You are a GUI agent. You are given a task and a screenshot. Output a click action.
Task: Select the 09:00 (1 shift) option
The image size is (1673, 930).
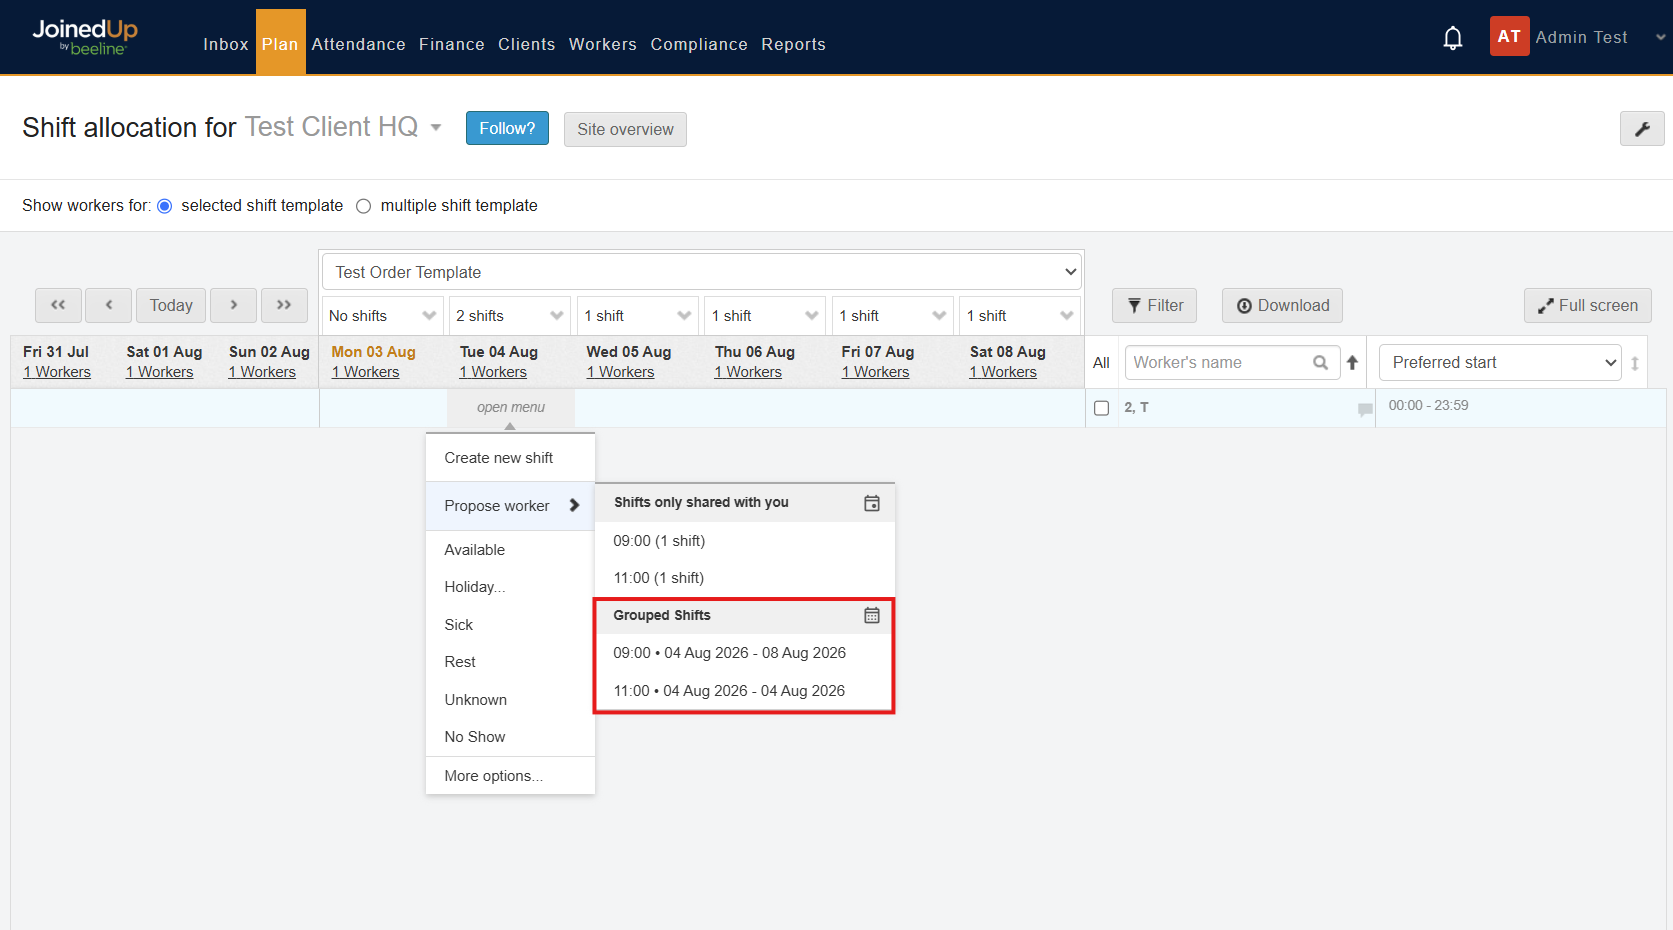745,541
